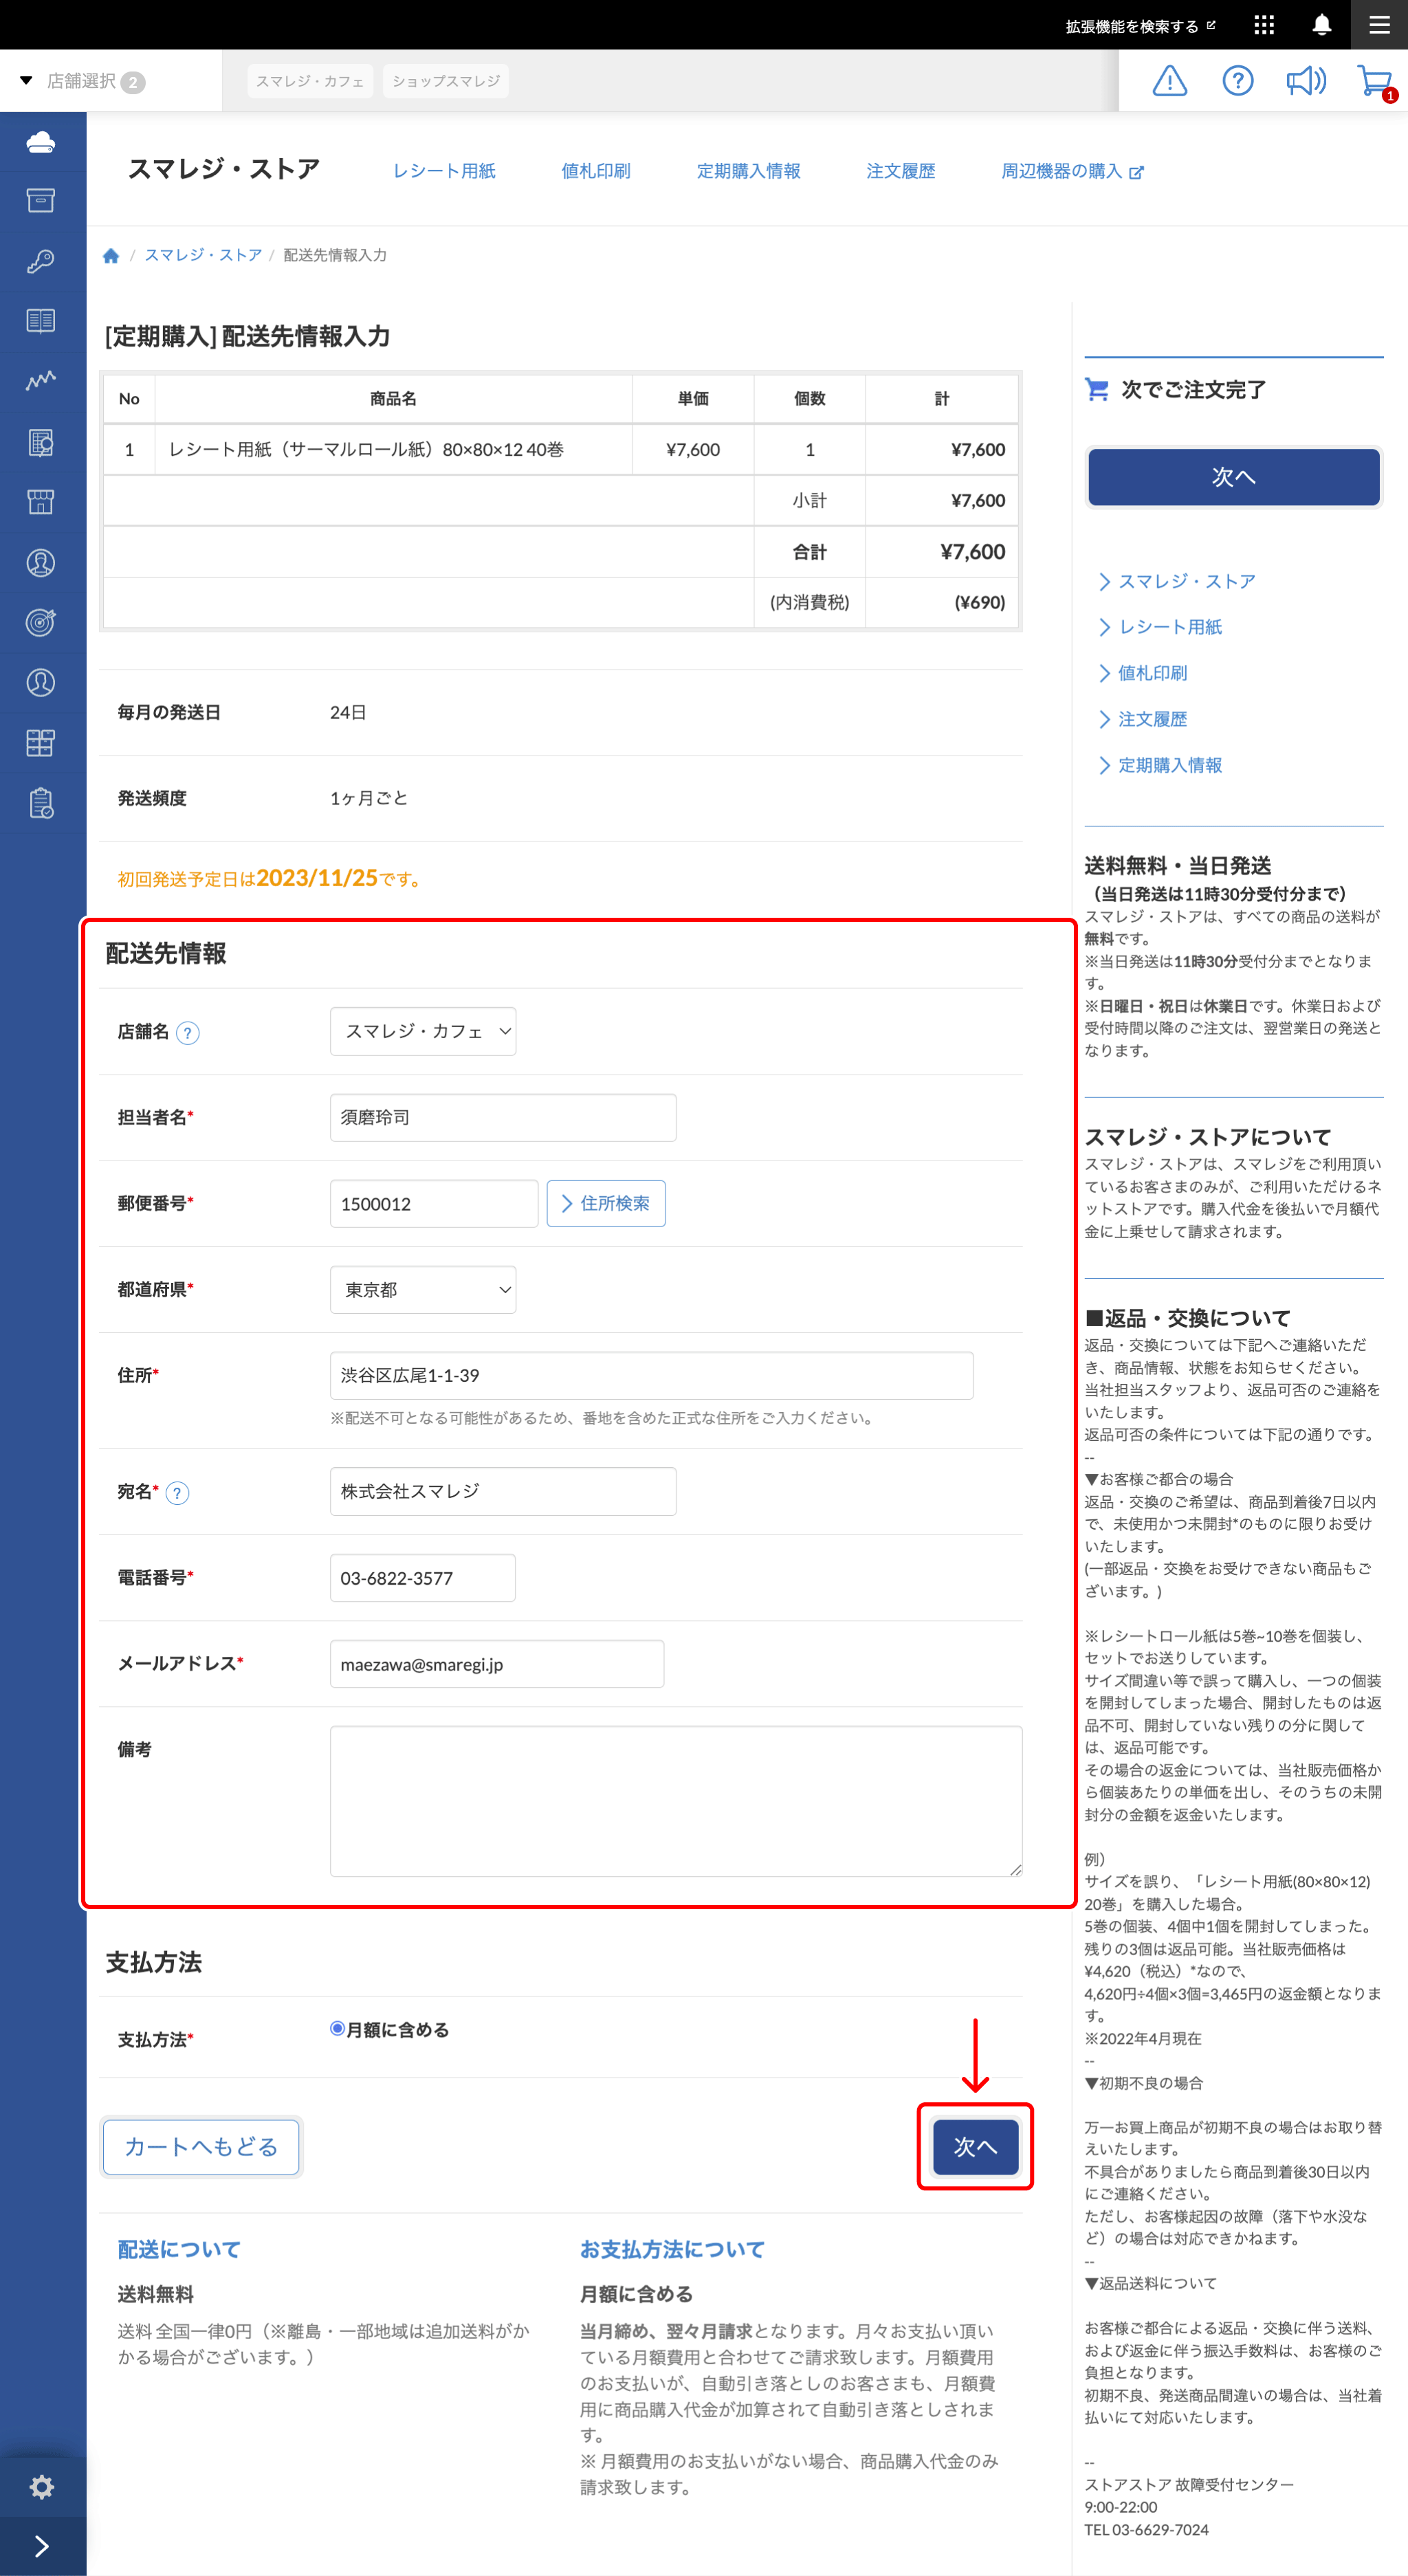1408x2576 pixels.
Task: Open the customer profile icon below the target icon
Action: click(41, 683)
